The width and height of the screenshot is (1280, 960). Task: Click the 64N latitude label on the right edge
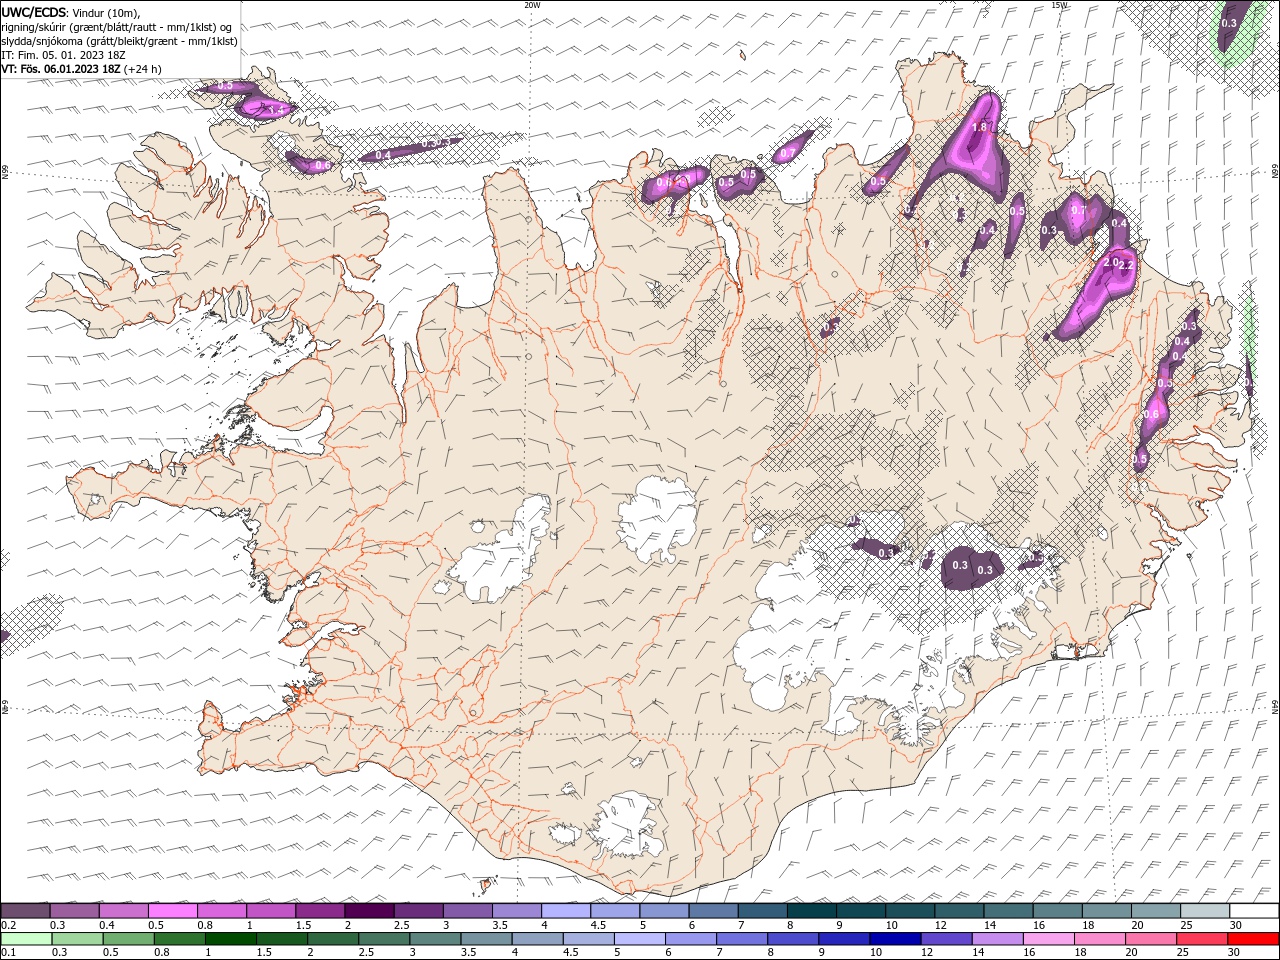[1275, 707]
